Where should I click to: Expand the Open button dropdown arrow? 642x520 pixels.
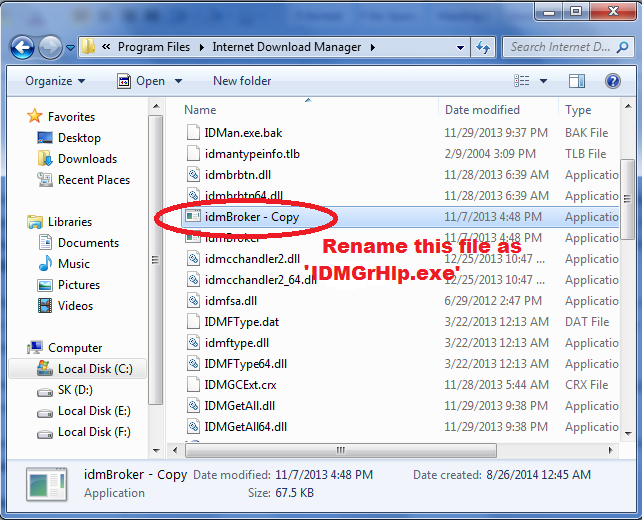pos(179,81)
